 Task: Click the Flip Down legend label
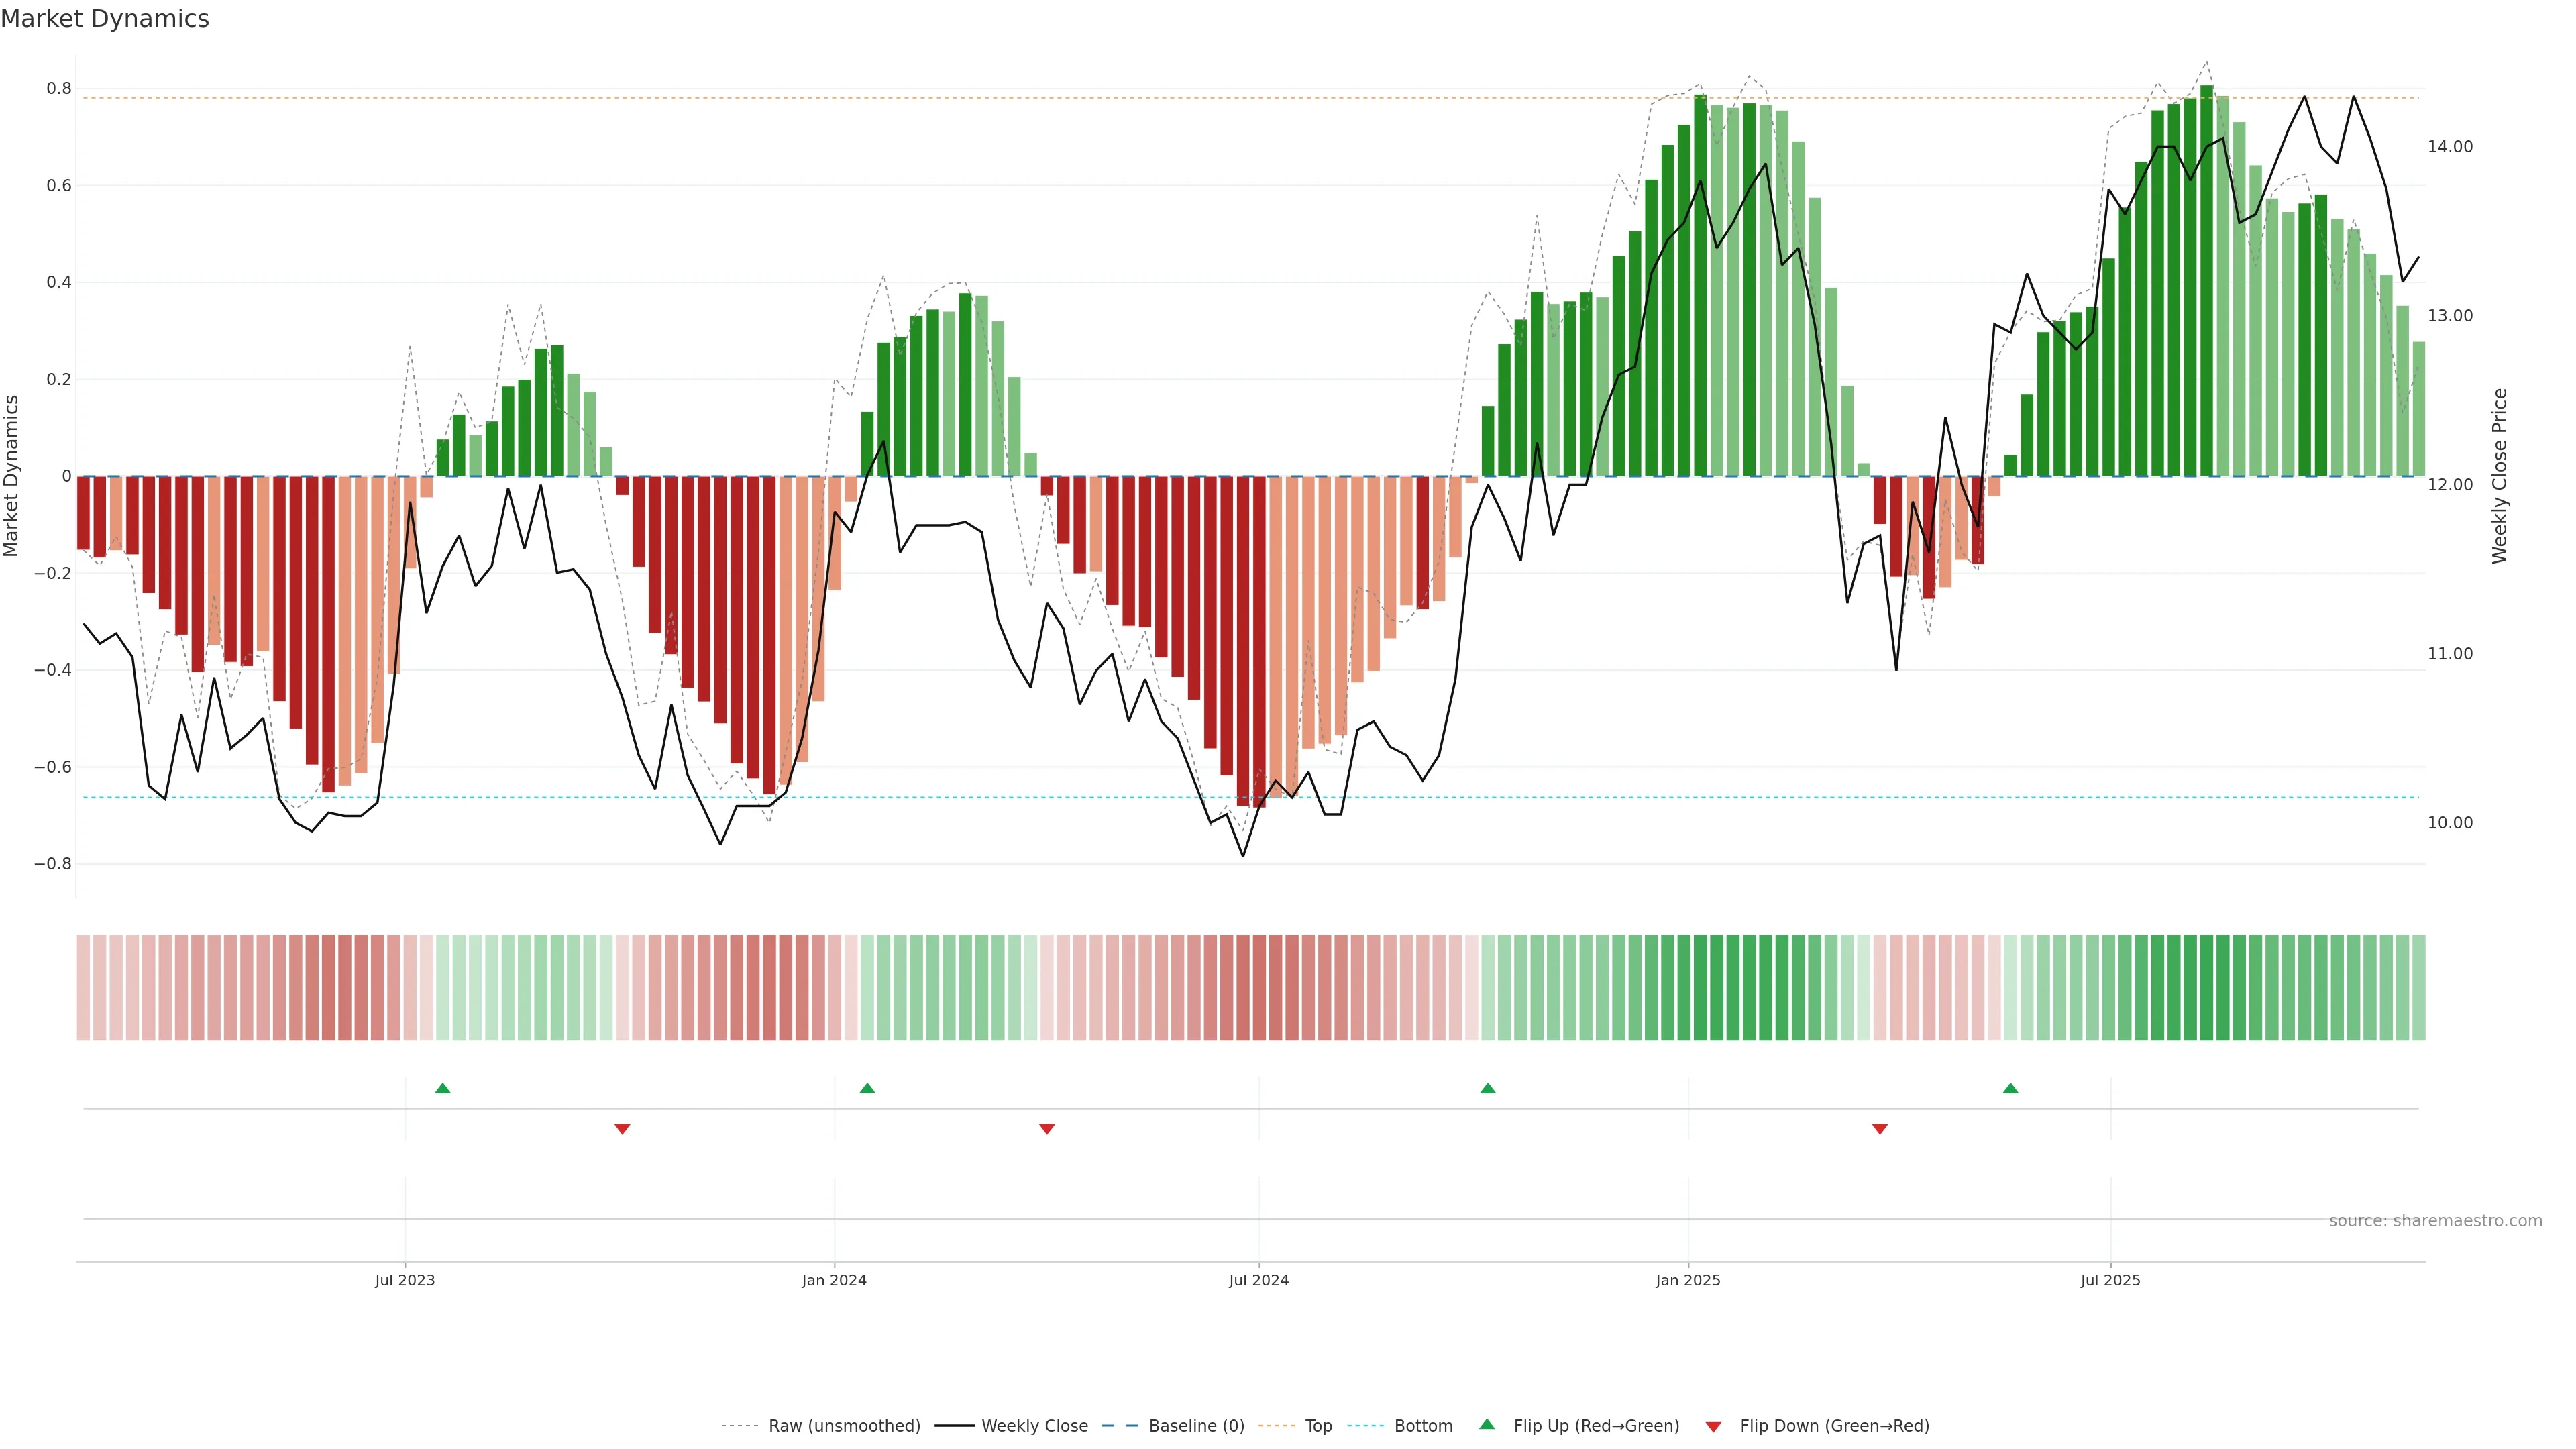click(x=1834, y=1426)
